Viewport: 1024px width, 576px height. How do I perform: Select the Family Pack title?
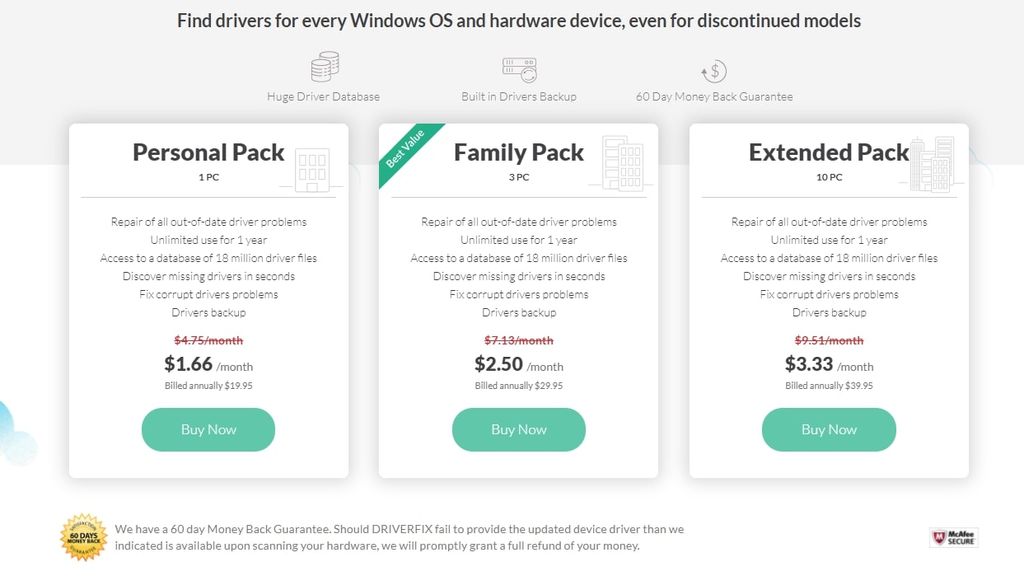[x=518, y=152]
